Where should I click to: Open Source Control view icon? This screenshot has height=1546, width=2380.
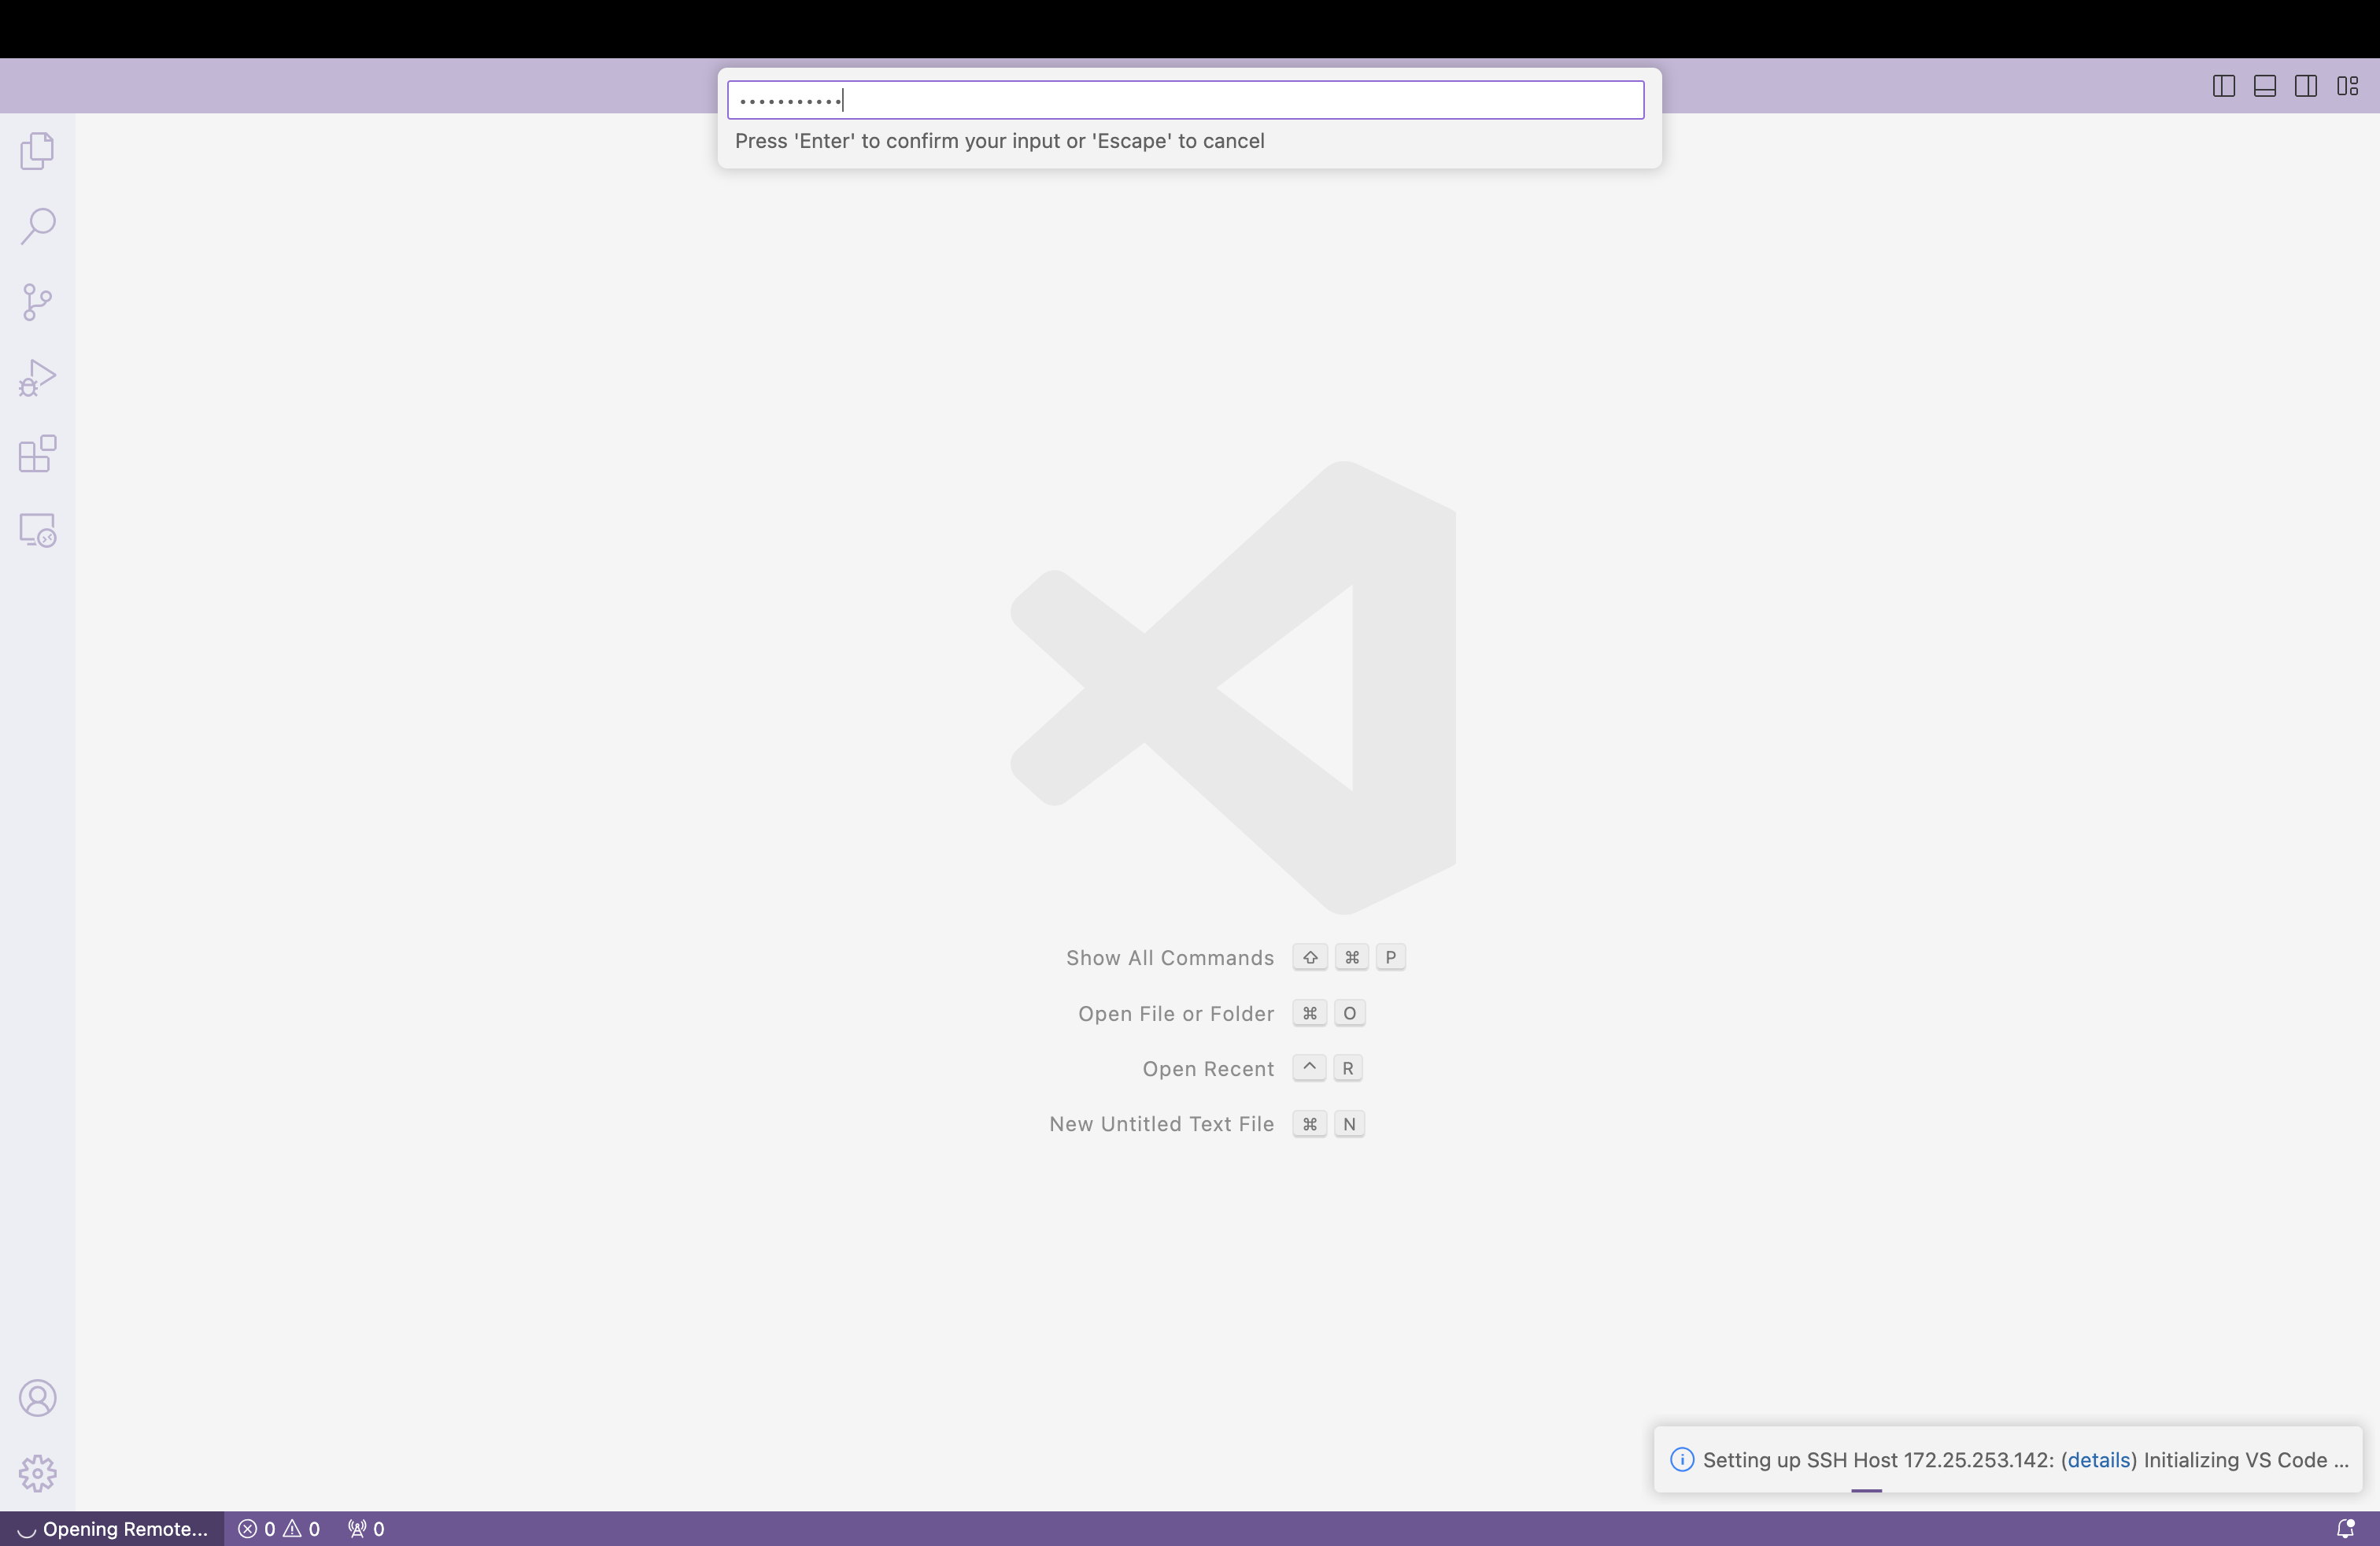coord(37,302)
